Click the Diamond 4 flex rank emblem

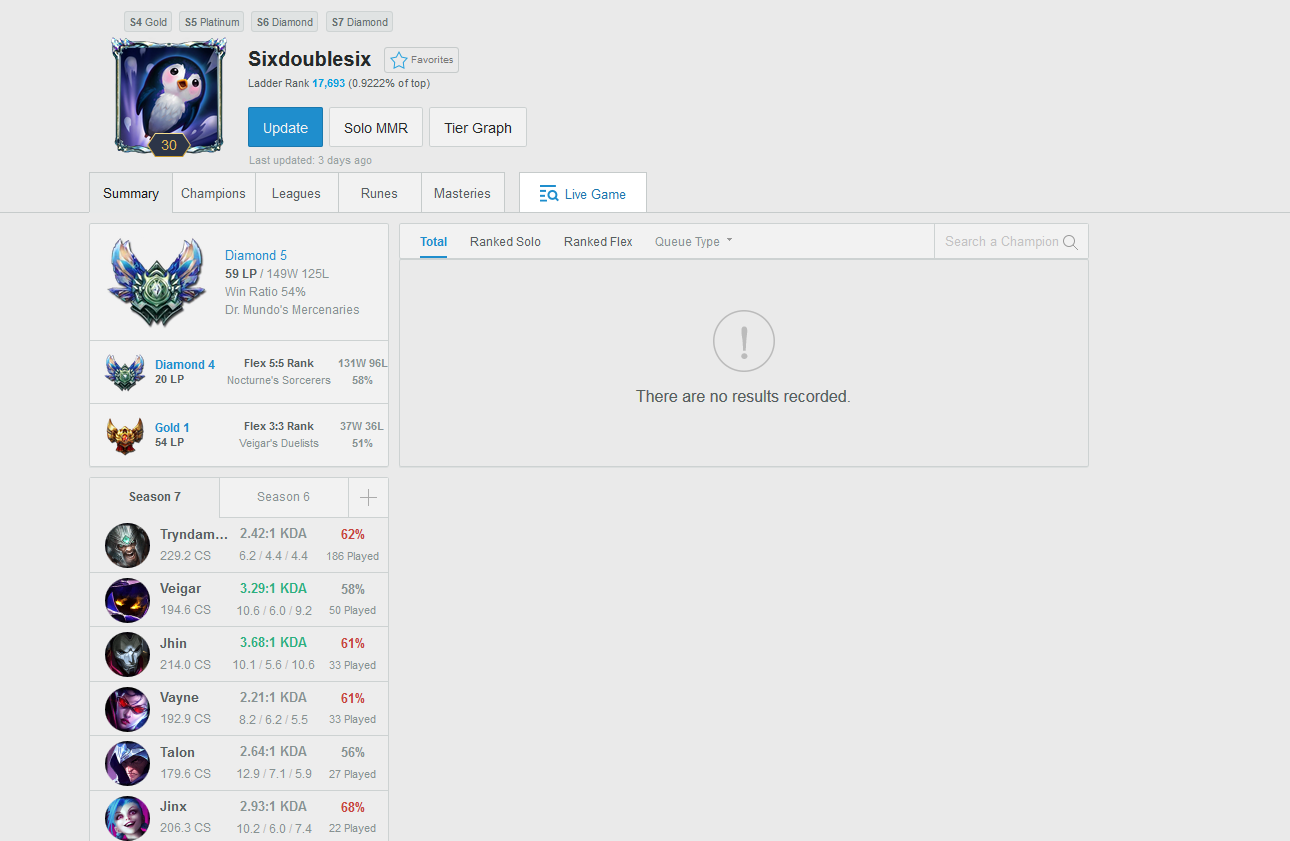point(125,373)
